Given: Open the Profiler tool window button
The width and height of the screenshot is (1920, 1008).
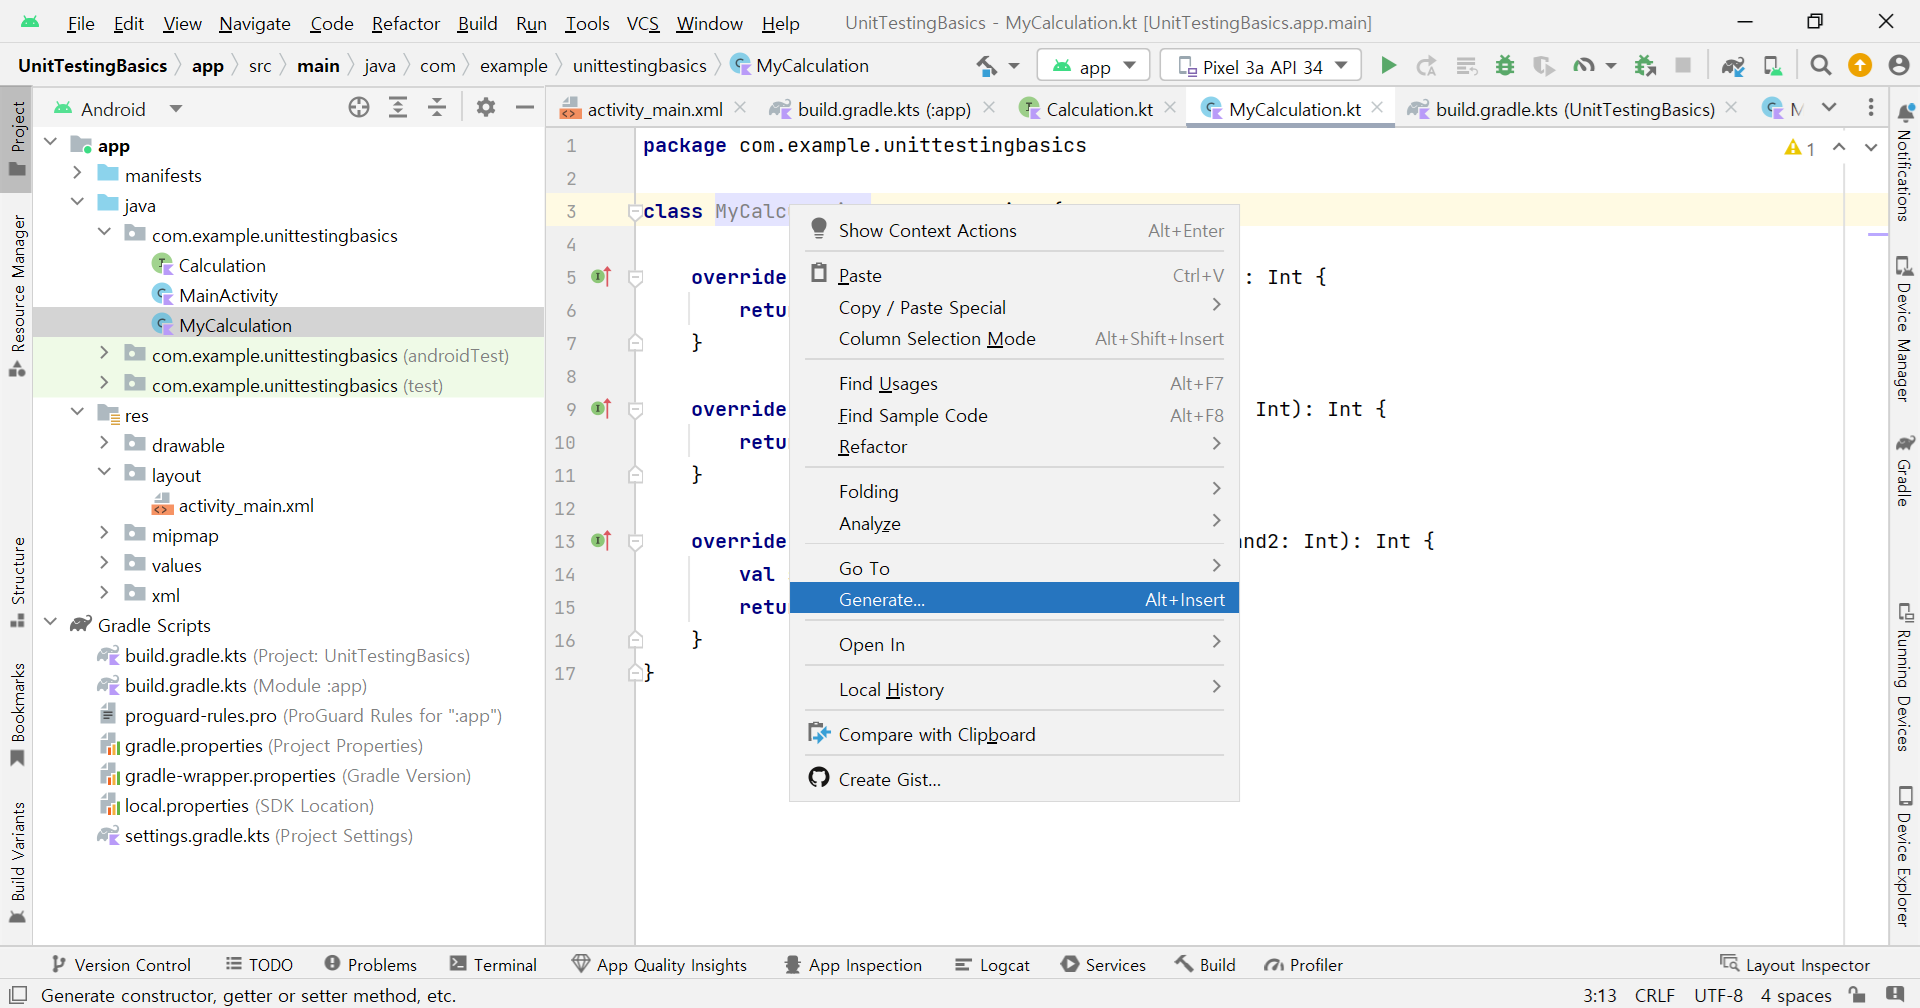Looking at the screenshot, I should [1304, 964].
